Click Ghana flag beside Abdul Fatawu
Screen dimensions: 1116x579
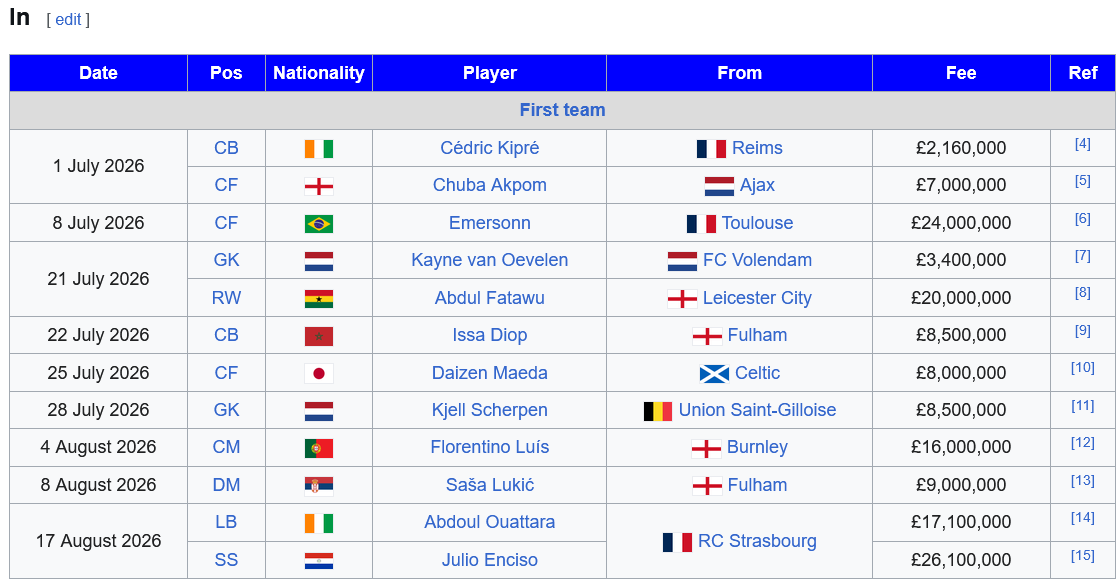tap(319, 299)
